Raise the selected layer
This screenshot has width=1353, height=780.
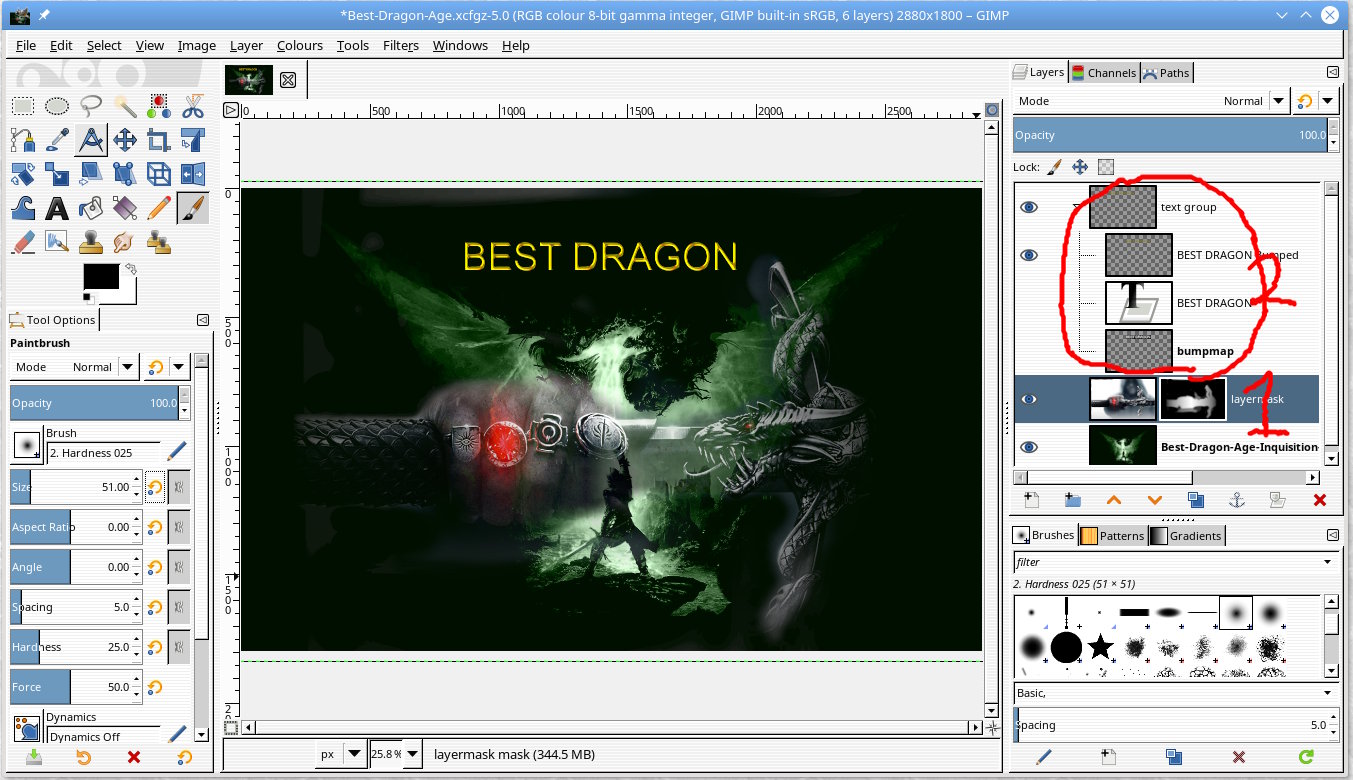[x=1113, y=500]
